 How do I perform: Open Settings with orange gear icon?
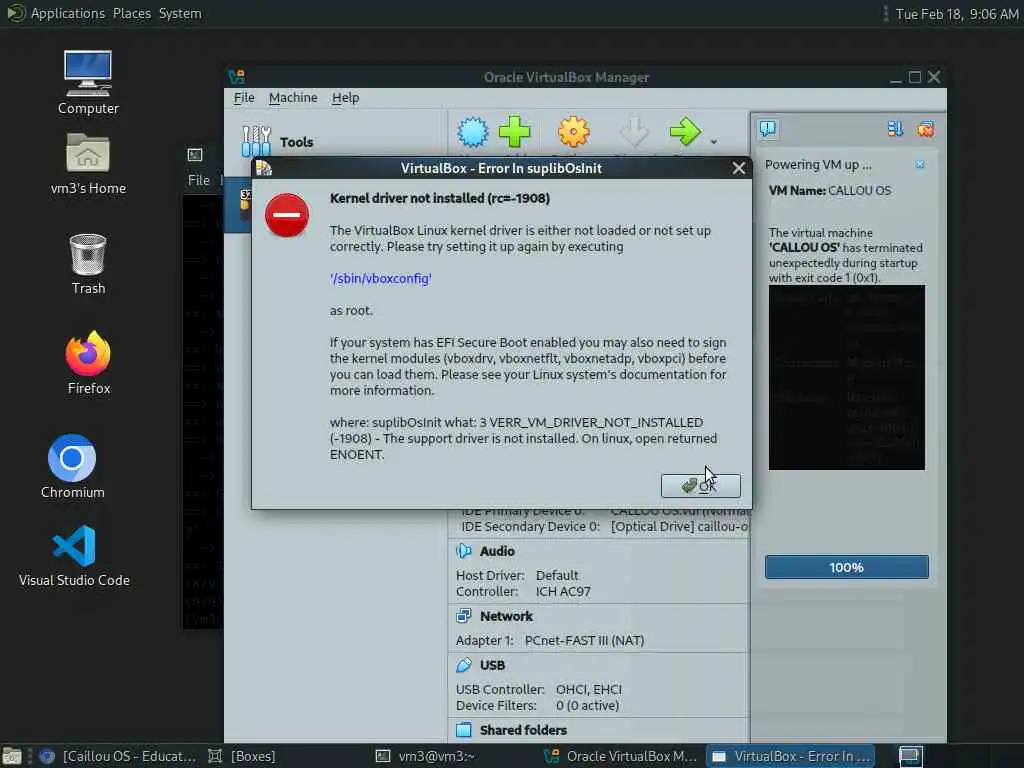pyautogui.click(x=573, y=132)
